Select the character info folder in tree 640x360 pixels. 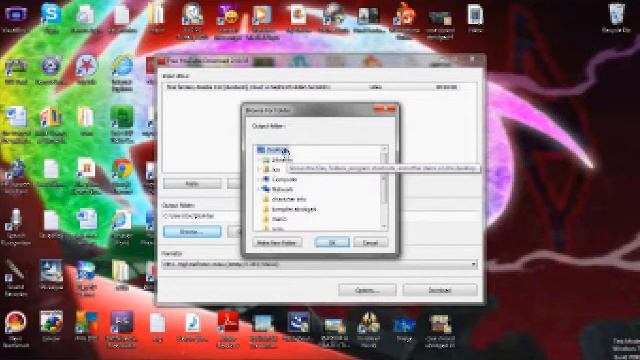tap(284, 199)
